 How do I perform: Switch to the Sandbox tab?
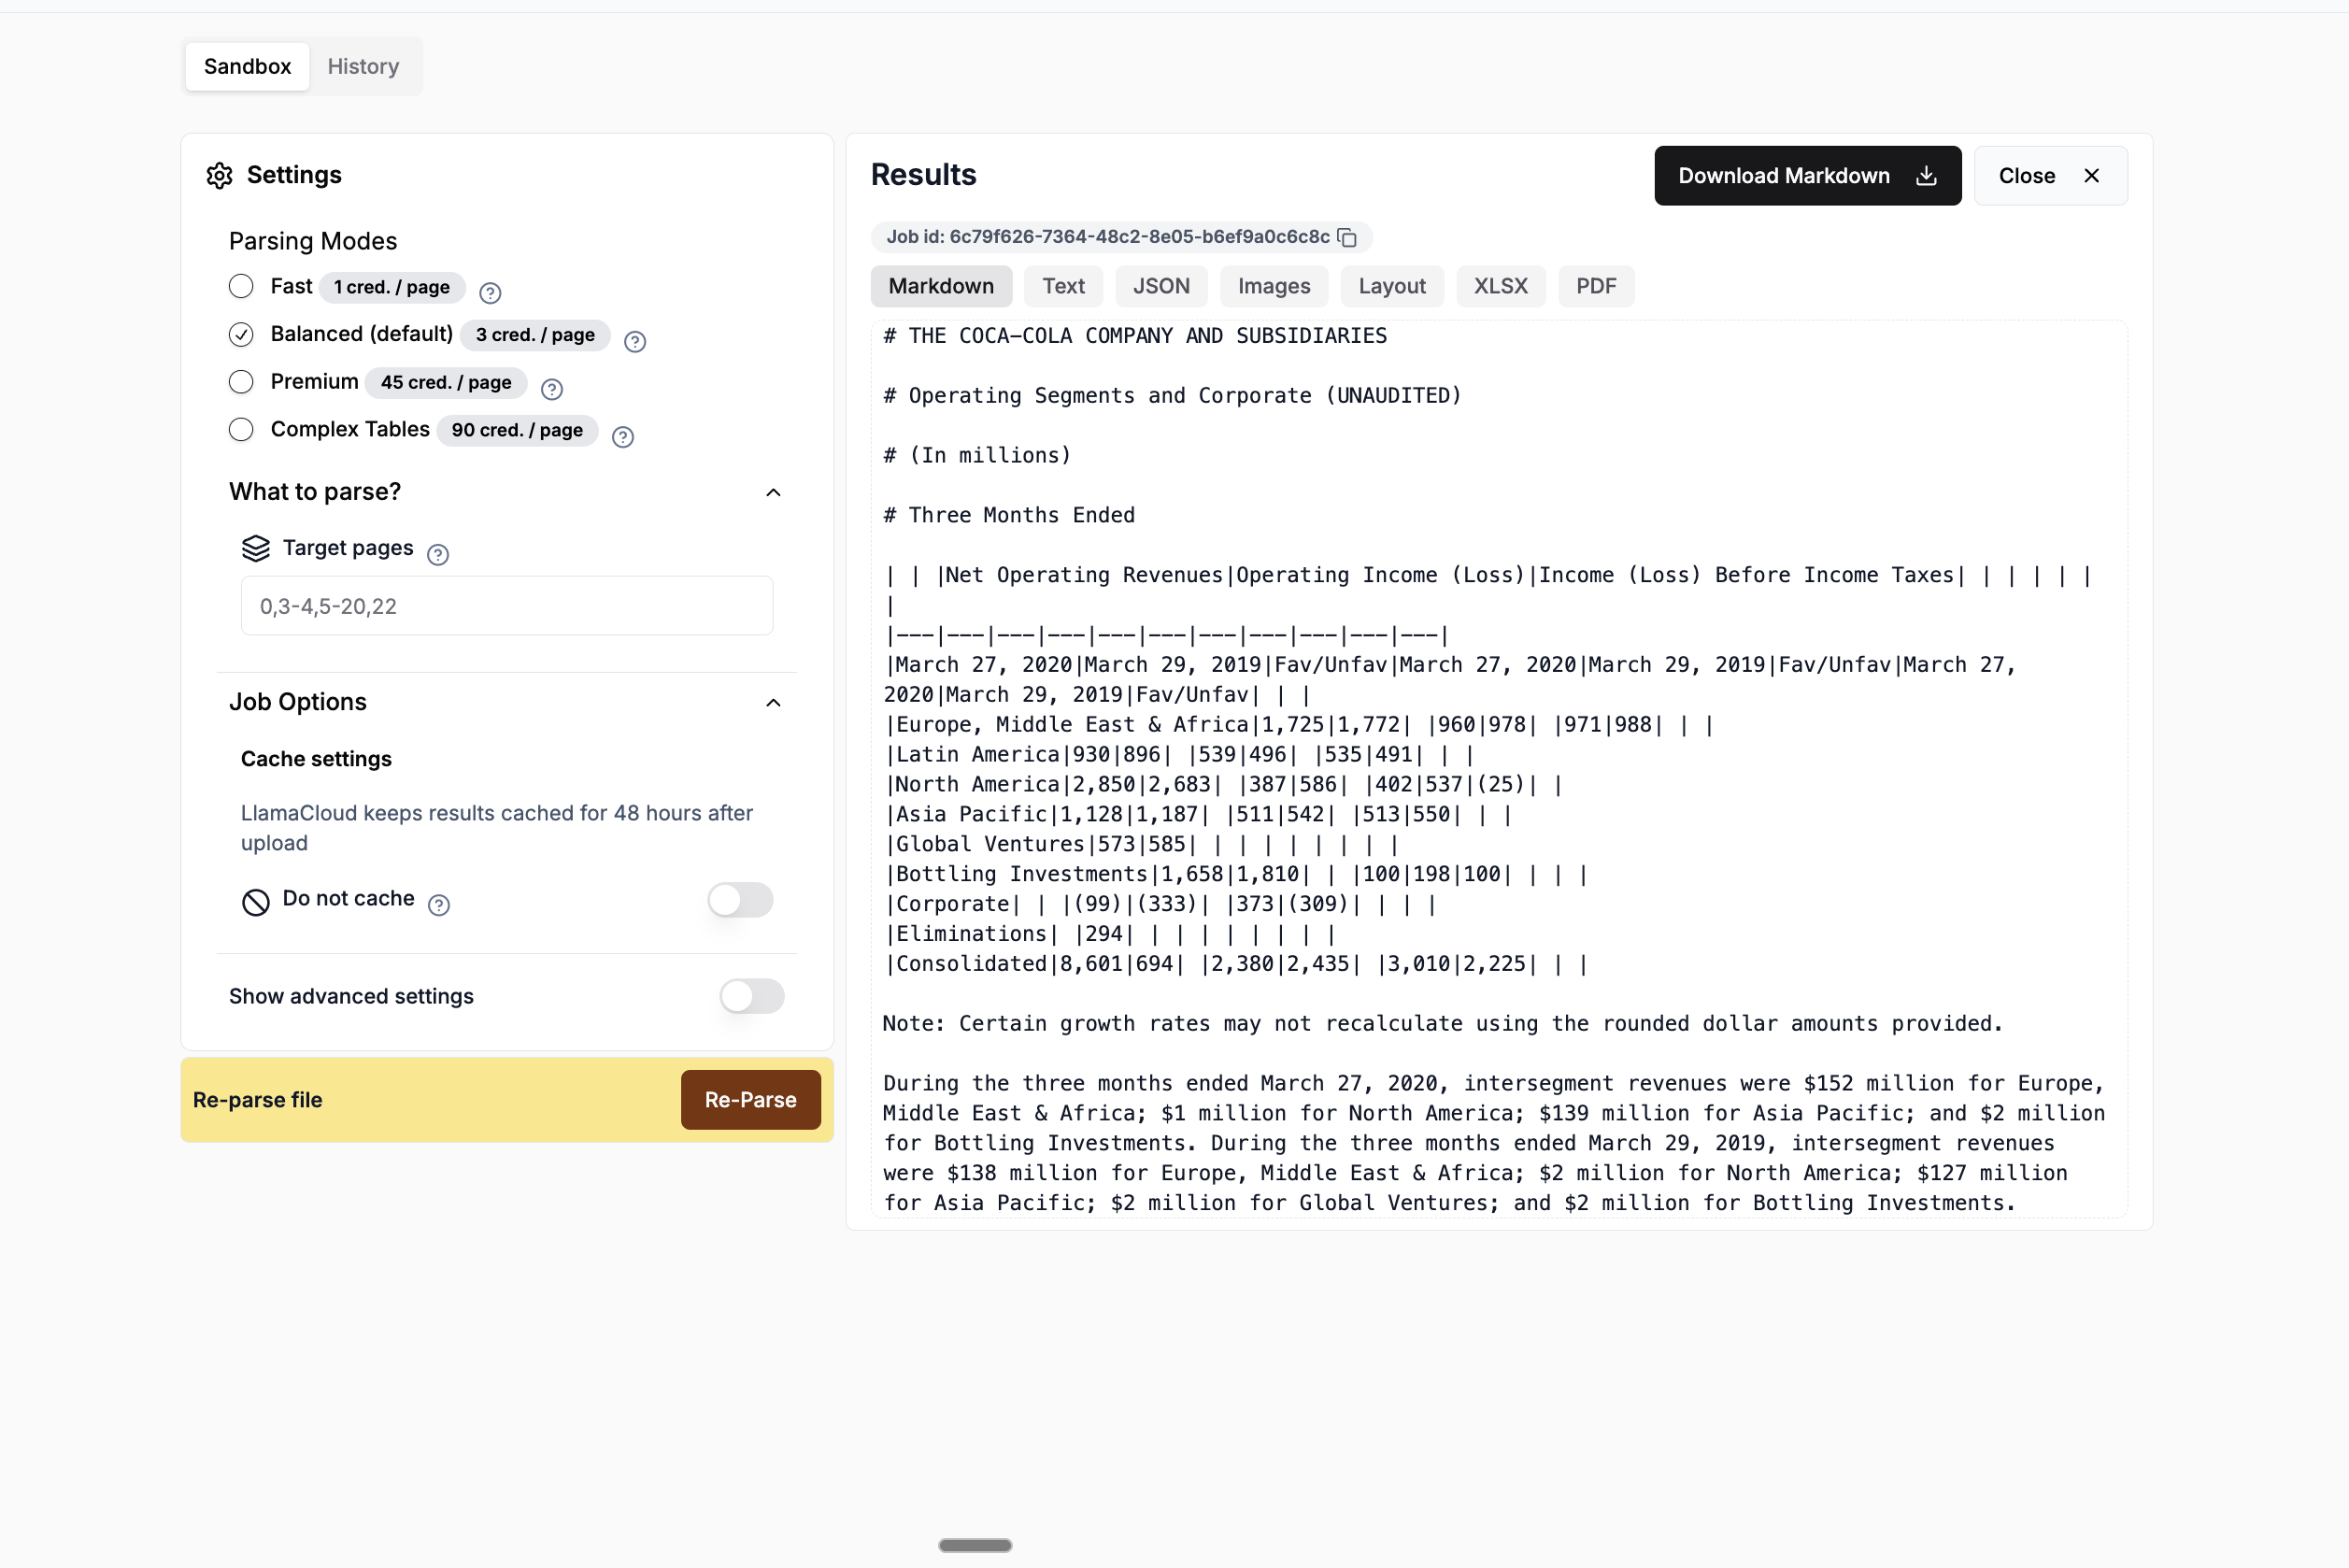[247, 66]
